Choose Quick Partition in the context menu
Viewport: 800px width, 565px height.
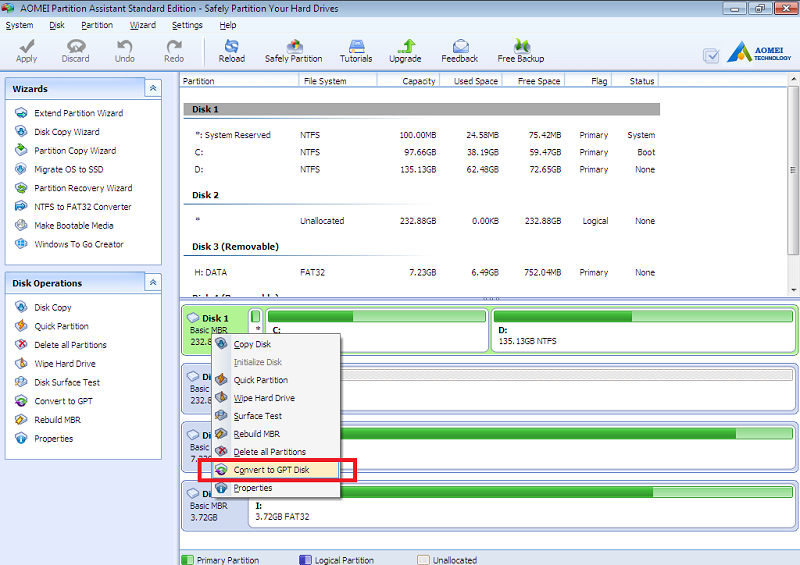[x=276, y=380]
